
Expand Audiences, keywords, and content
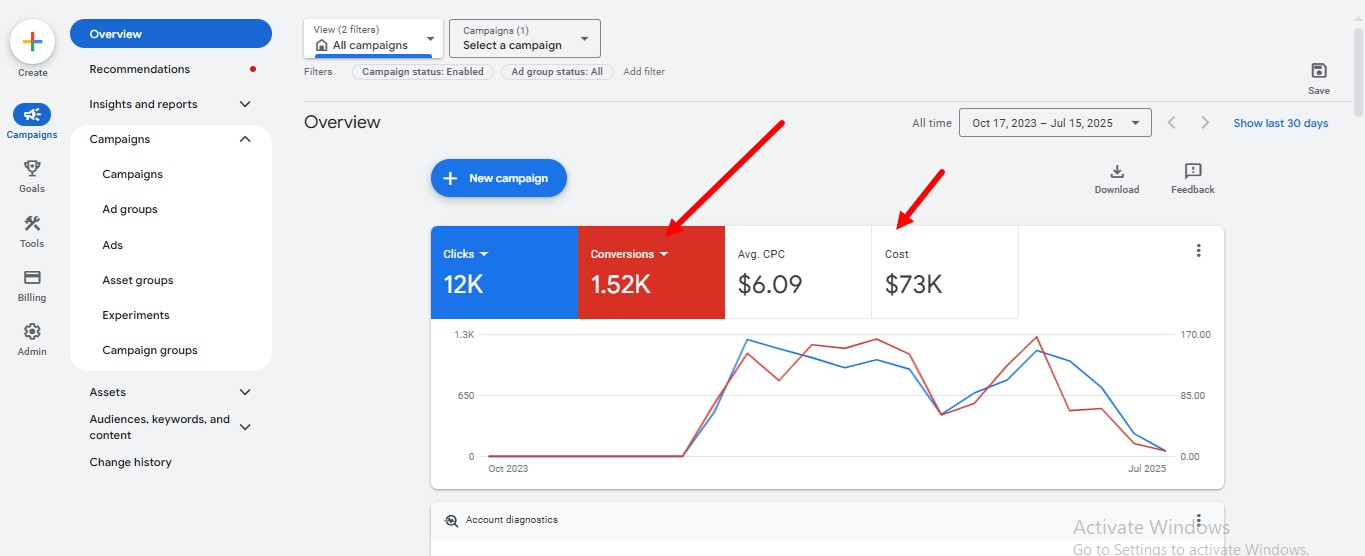[245, 427]
